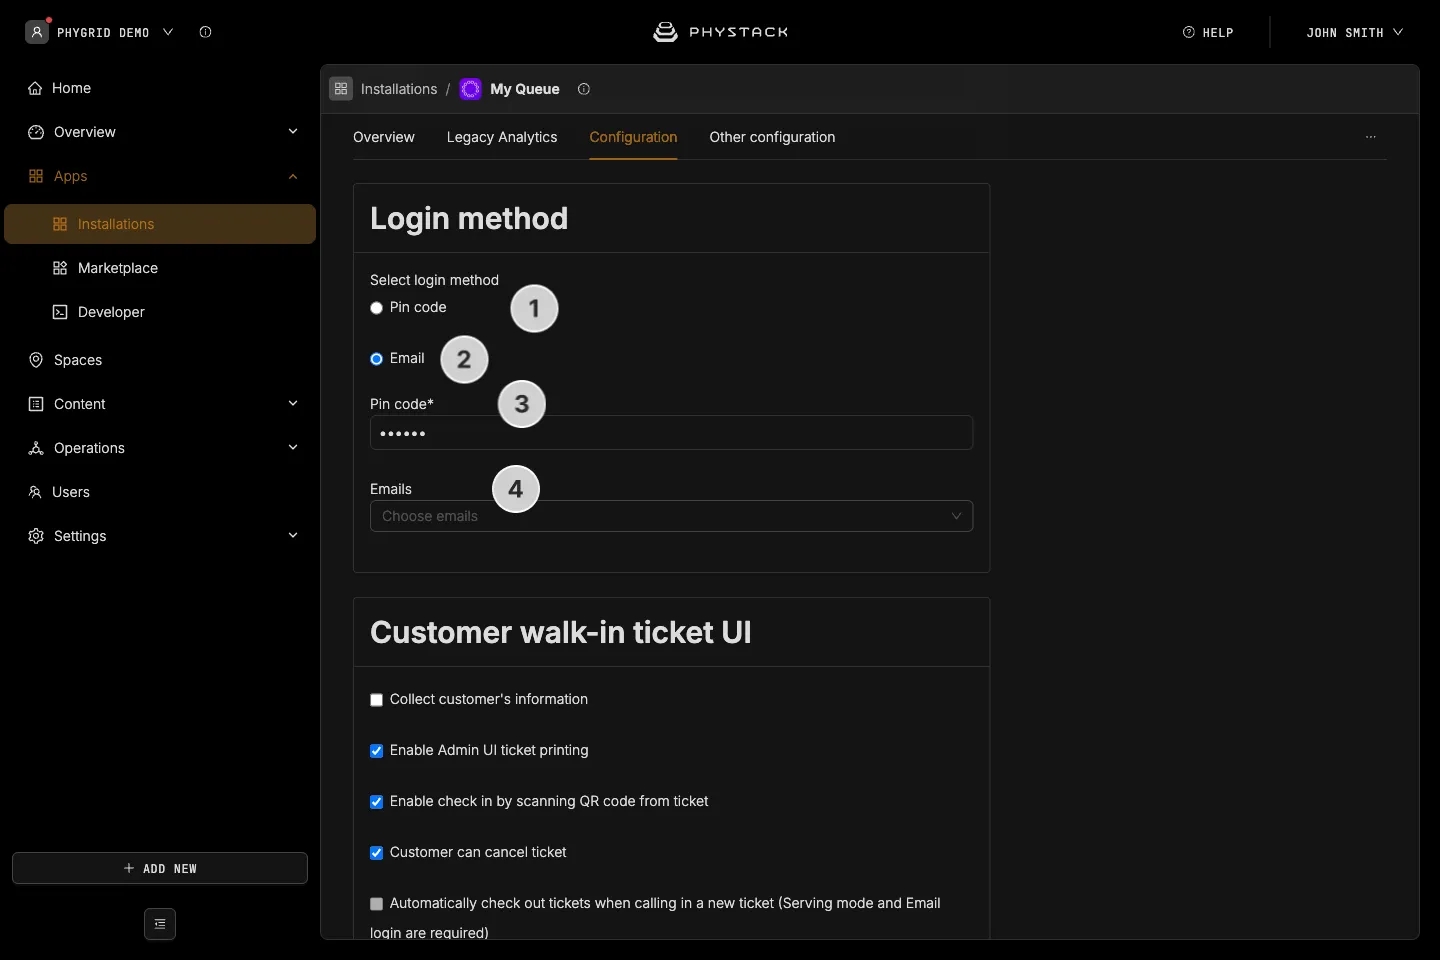Viewport: 1440px width, 960px height.
Task: Click the Help question mark icon
Action: click(x=1189, y=32)
